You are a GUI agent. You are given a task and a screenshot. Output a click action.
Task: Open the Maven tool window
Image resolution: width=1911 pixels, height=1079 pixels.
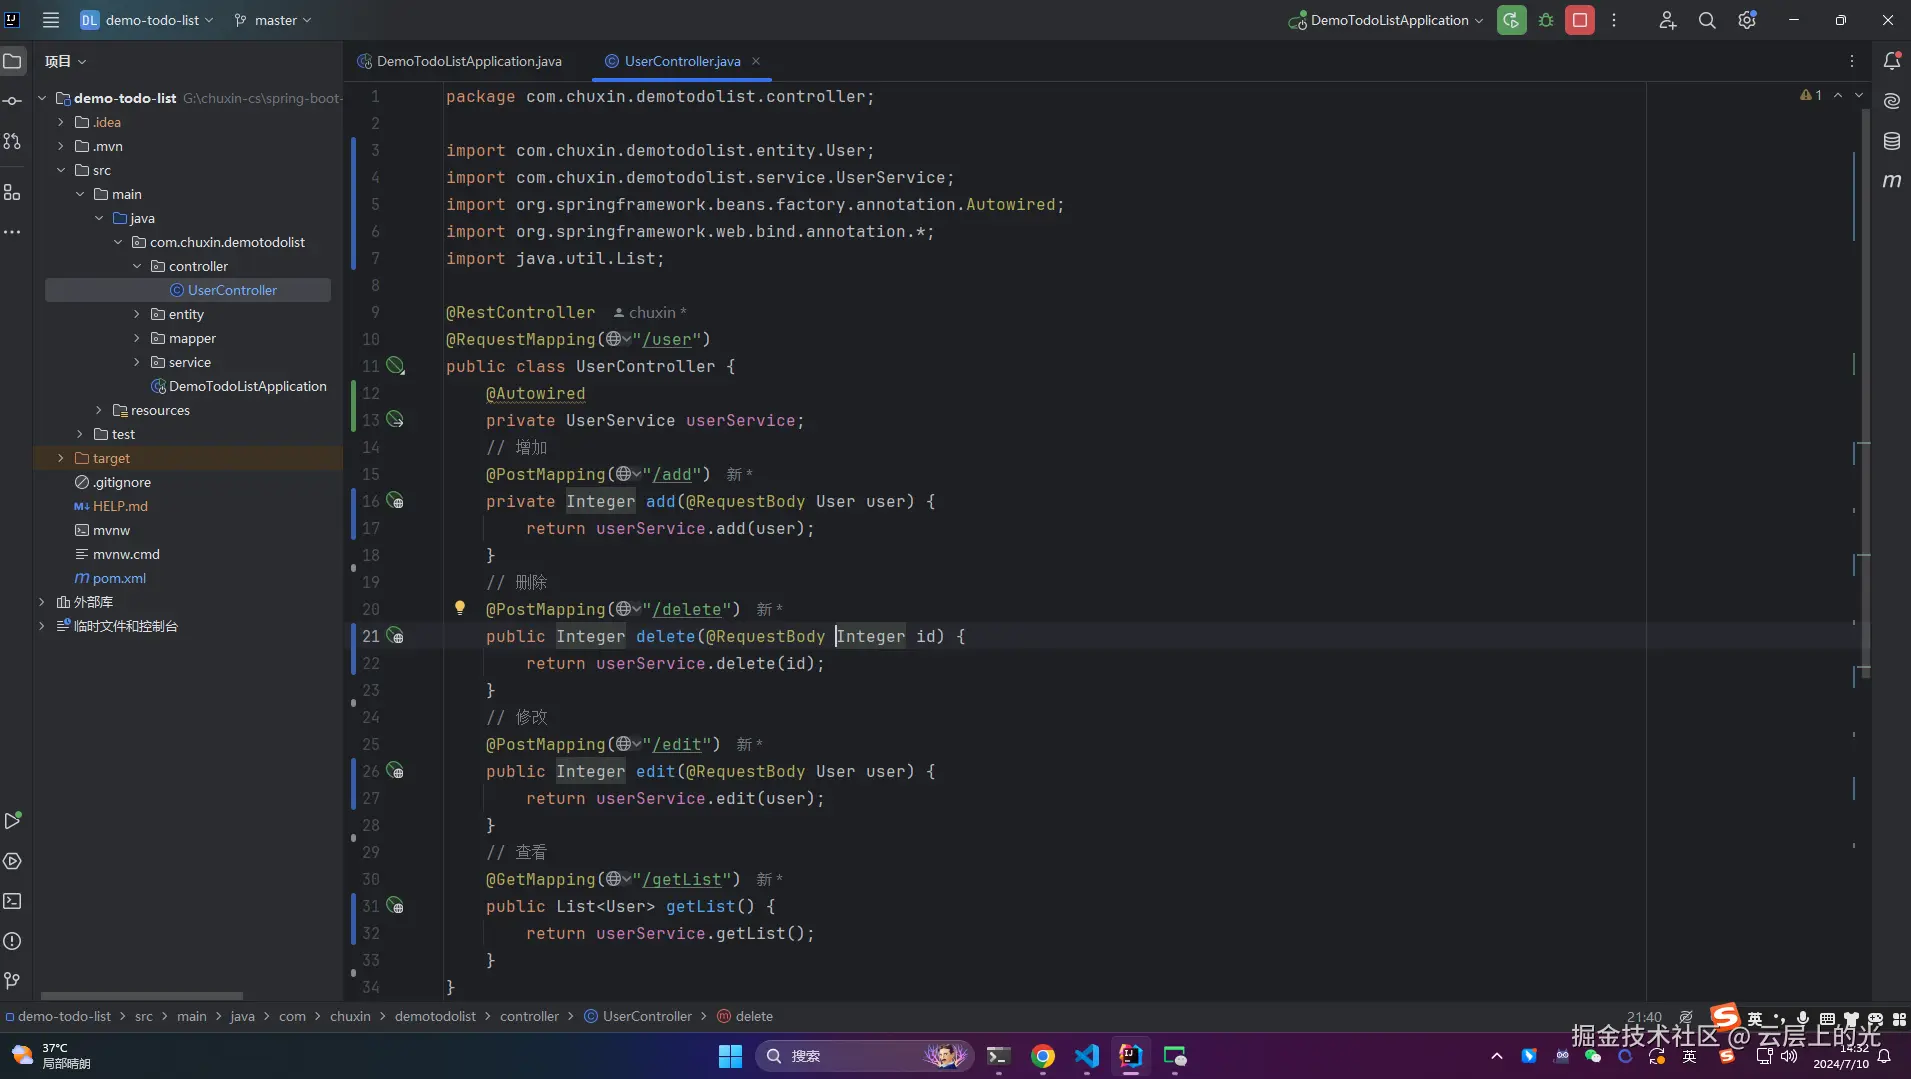1892,181
